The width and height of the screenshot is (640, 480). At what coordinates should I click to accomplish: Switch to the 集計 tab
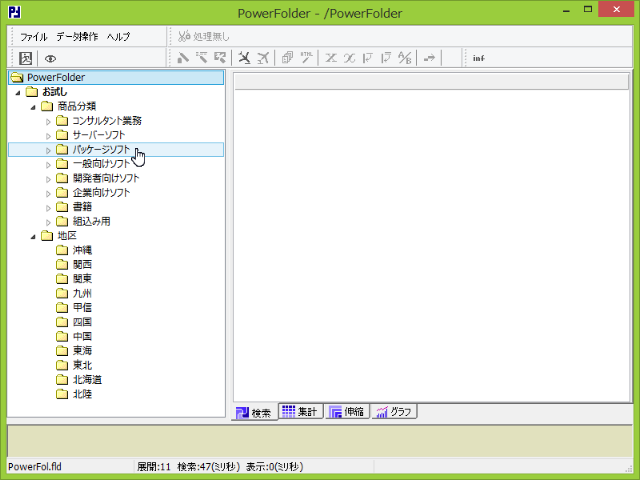[301, 411]
